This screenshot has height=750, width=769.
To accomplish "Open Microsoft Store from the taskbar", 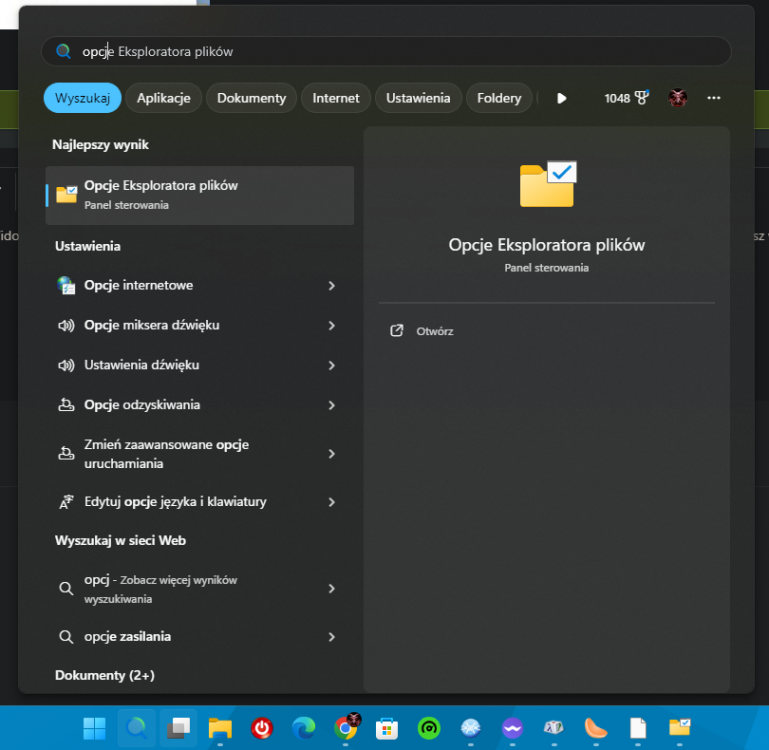I will pos(387,727).
